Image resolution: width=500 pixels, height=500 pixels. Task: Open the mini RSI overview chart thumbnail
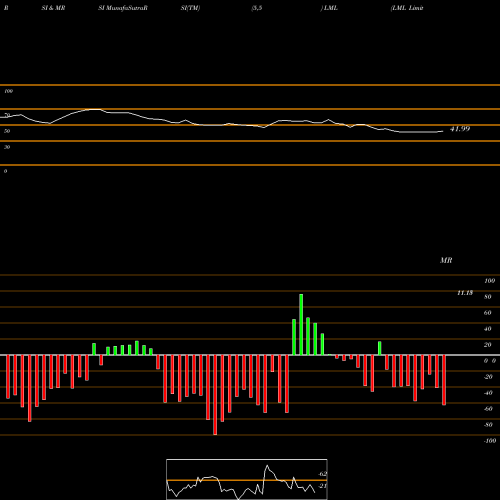tap(247, 479)
